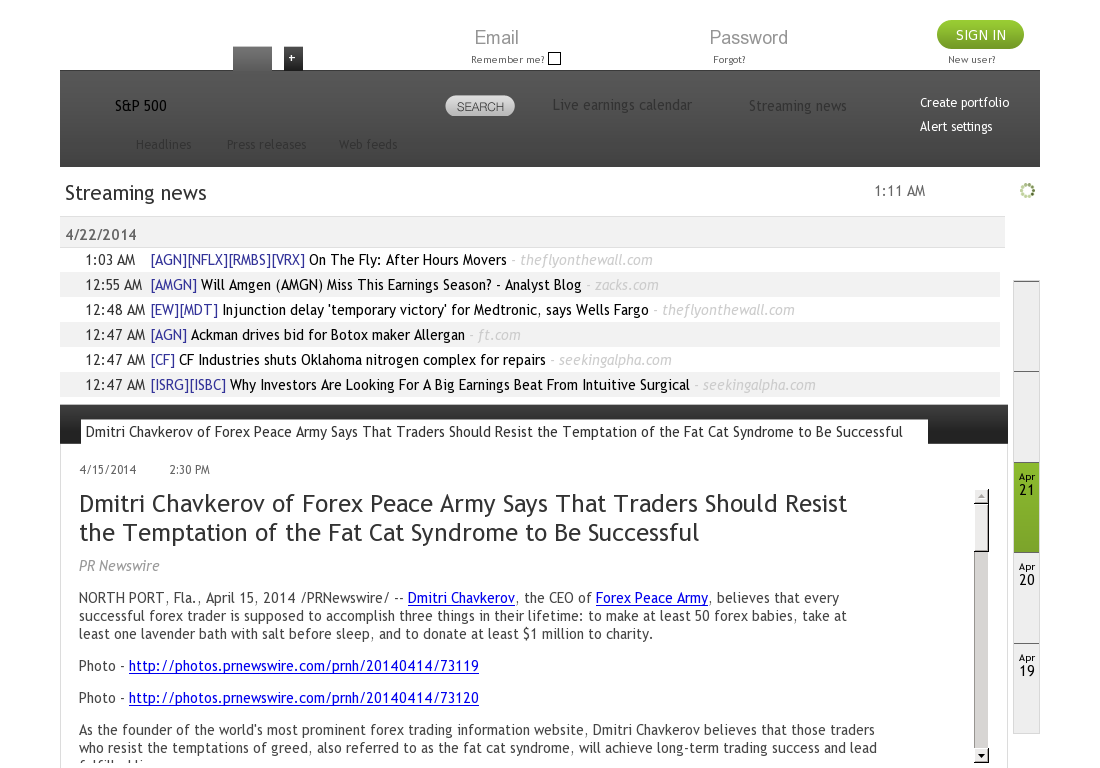The image size is (1100, 768).
Task: Click the [AMGN] ticker link
Action: point(173,285)
